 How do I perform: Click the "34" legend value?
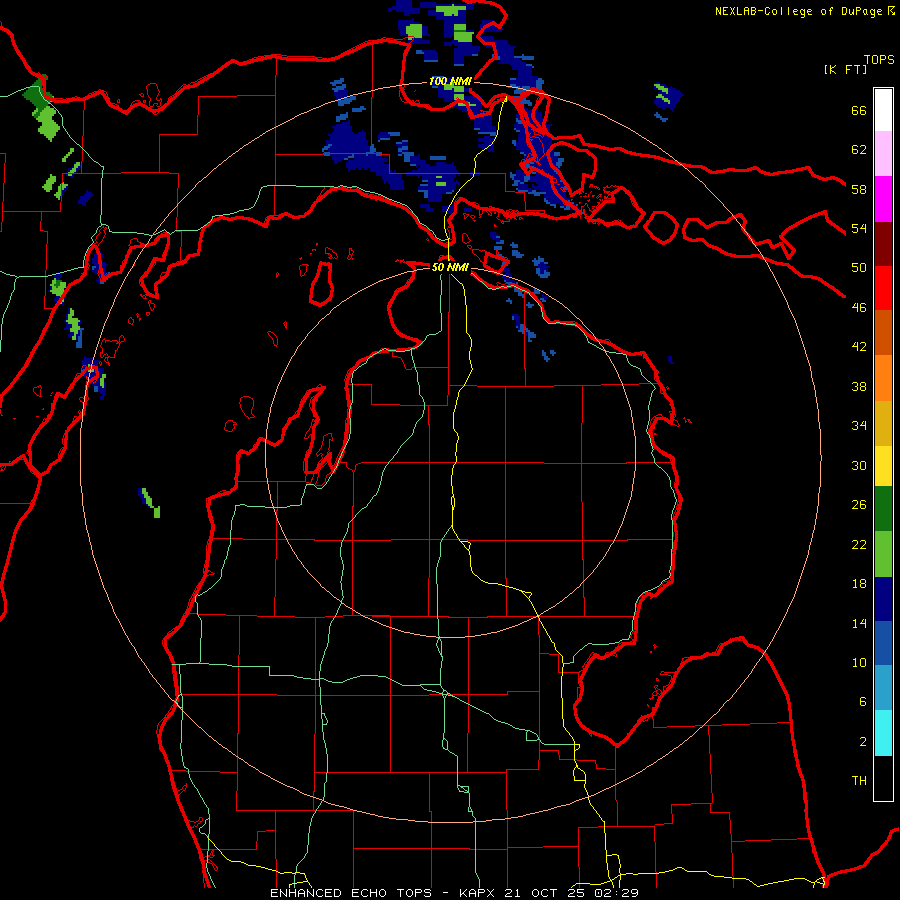point(859,425)
